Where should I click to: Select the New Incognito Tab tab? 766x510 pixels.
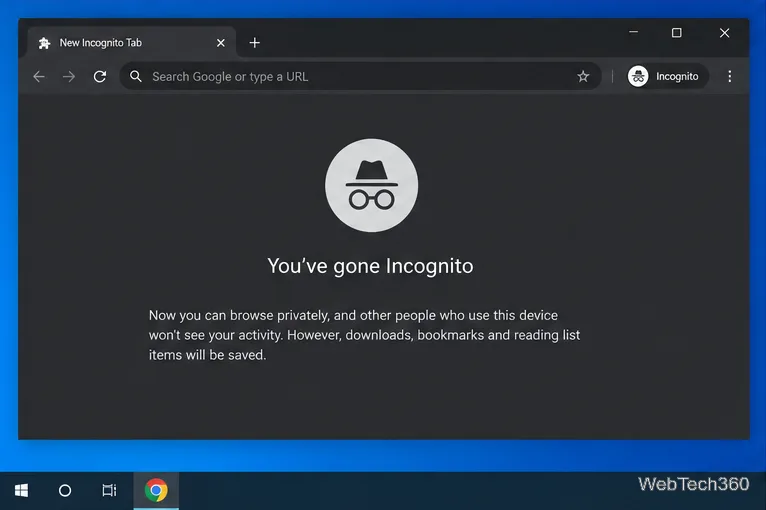pos(132,42)
